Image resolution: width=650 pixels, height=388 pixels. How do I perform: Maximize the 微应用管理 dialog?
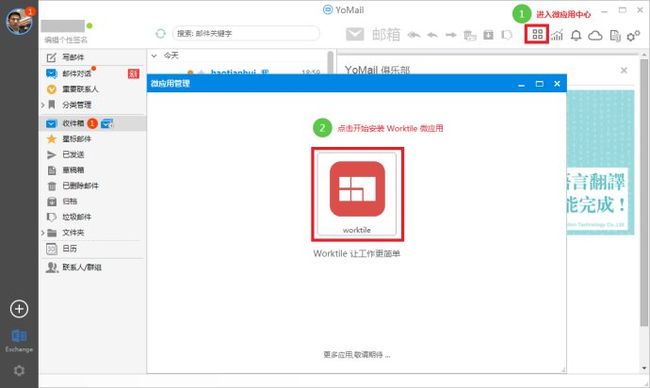(539, 84)
